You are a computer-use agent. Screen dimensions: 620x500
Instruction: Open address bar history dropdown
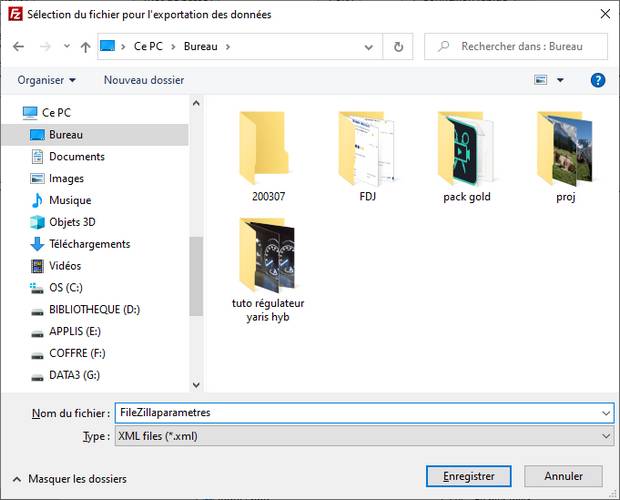click(x=369, y=47)
